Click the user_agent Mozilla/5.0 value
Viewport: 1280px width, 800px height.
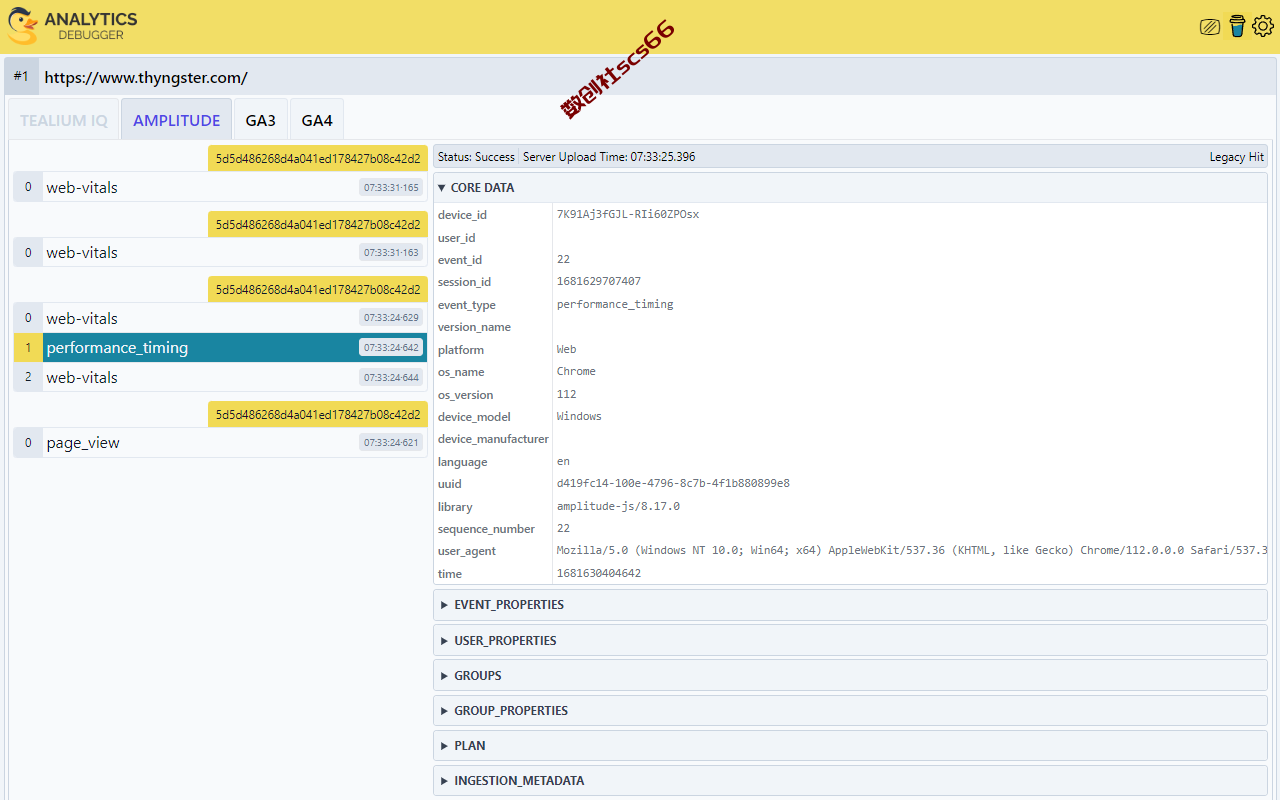911,550
